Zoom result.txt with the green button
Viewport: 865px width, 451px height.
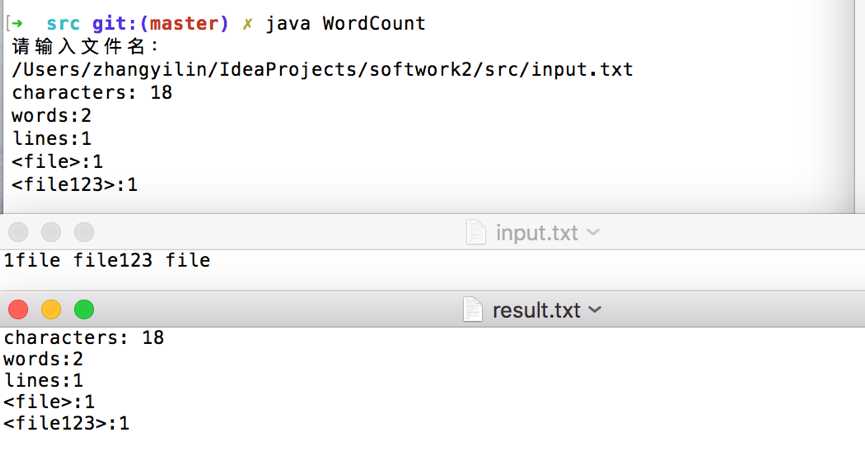pos(84,309)
